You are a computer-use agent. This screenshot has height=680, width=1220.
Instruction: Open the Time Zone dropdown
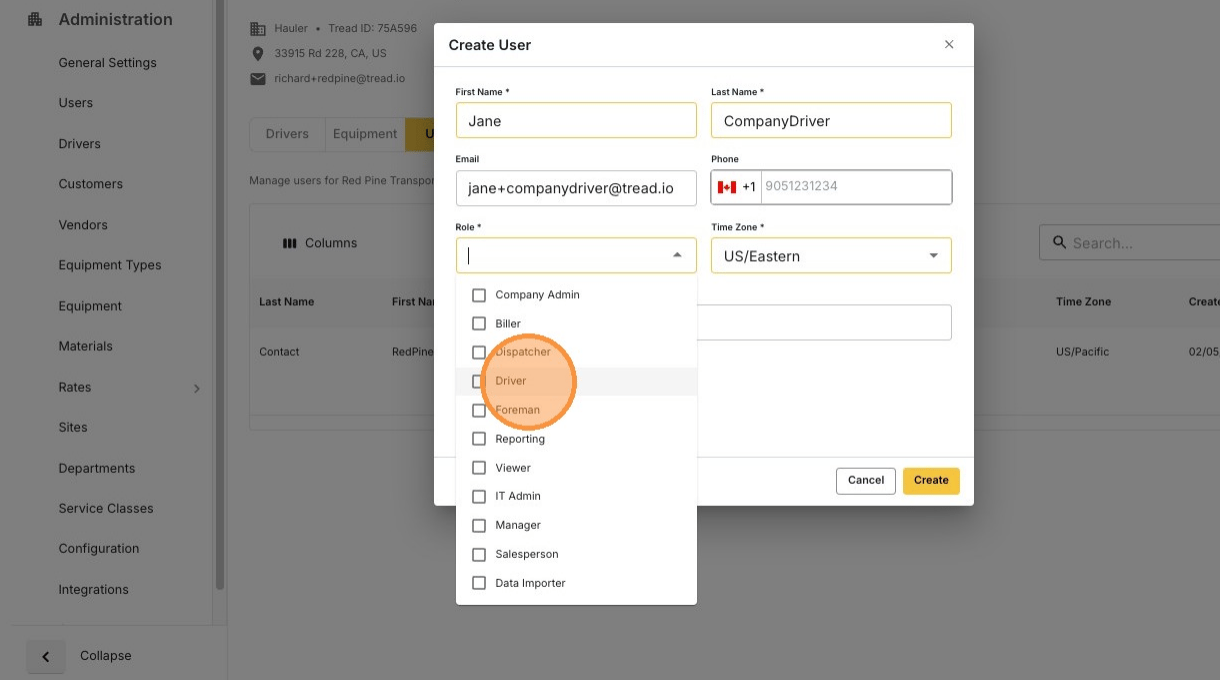tap(831, 255)
